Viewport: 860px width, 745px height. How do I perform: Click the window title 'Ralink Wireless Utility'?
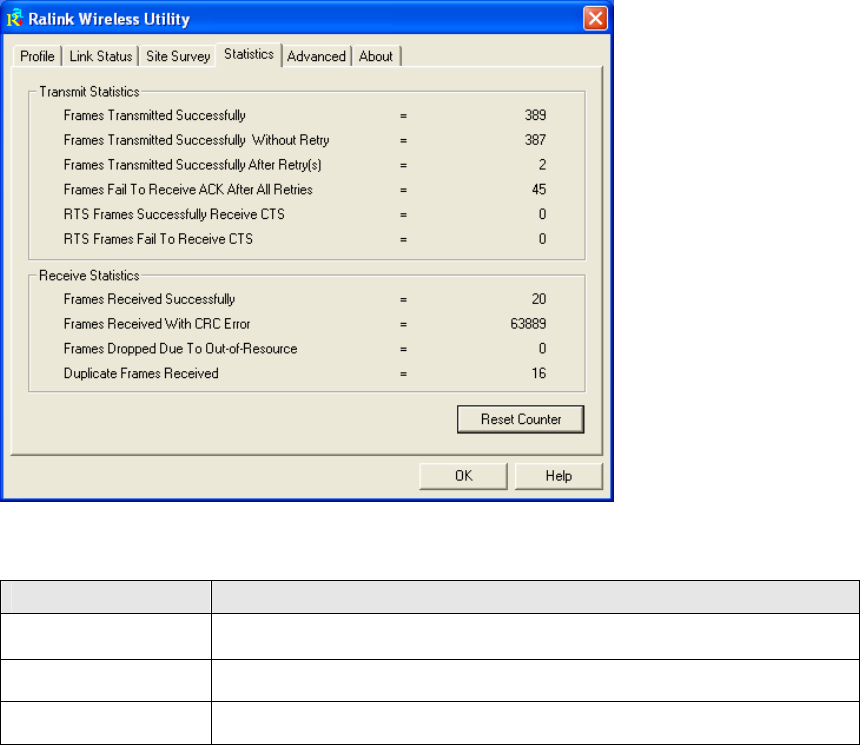pos(109,19)
